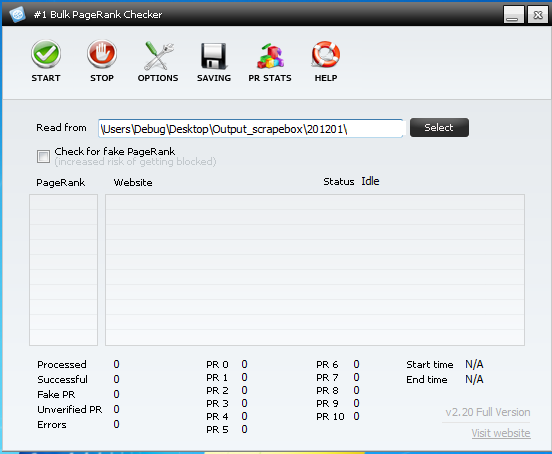Viewport: 552px width, 454px height.
Task: Click the Idle status text
Action: 370,181
